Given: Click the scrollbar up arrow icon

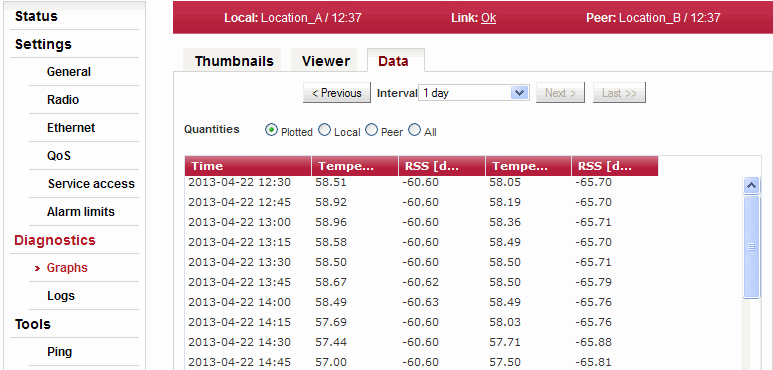Looking at the screenshot, I should (x=751, y=186).
